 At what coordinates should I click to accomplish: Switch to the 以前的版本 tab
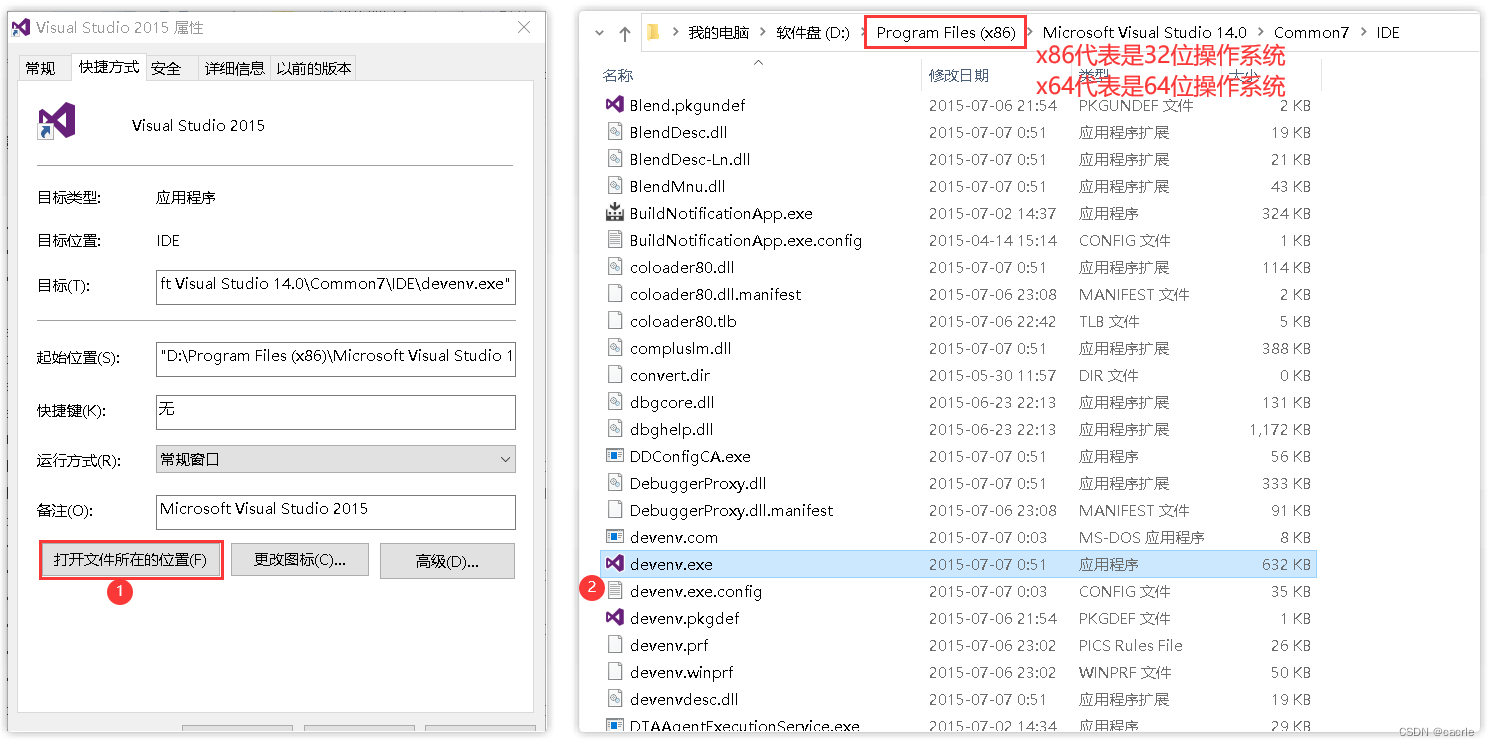tap(314, 68)
